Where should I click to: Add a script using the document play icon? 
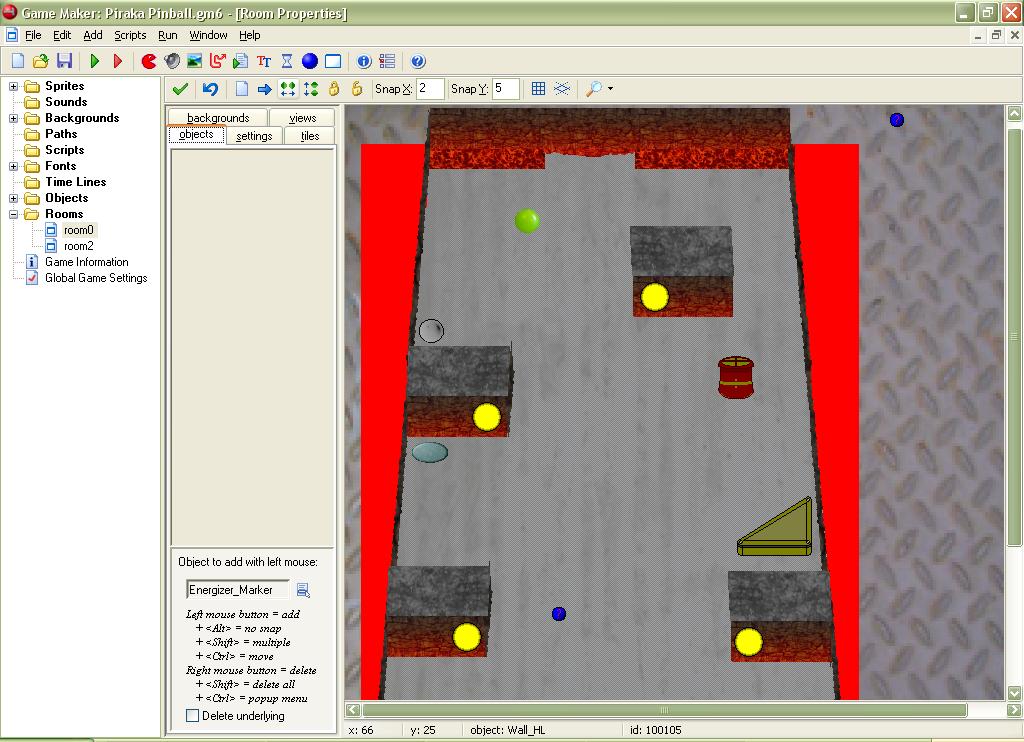240,61
